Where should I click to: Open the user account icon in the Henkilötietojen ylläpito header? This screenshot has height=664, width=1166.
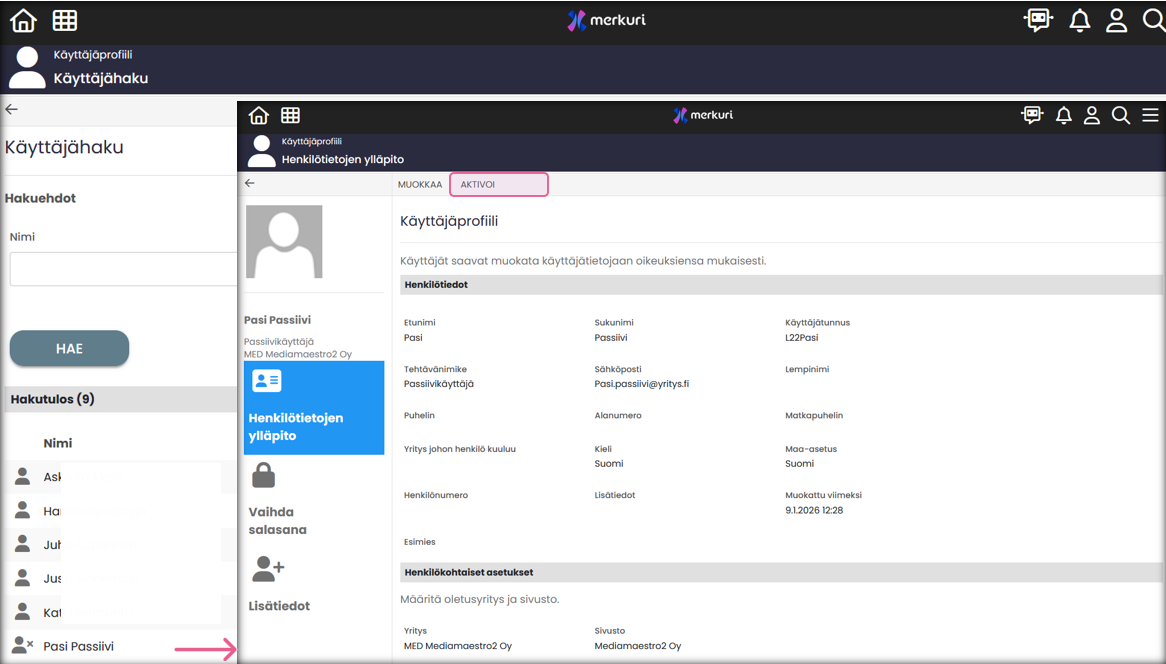pos(1092,116)
